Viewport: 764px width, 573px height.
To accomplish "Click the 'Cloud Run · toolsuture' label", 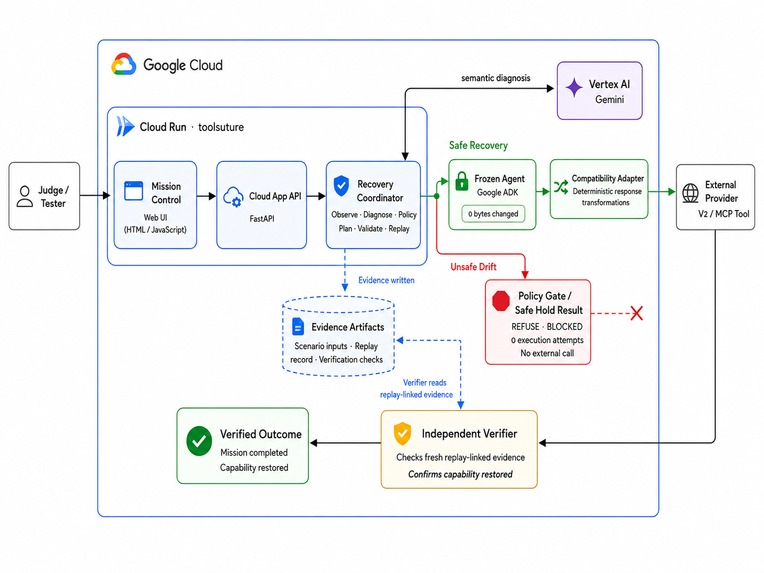I will (x=191, y=127).
